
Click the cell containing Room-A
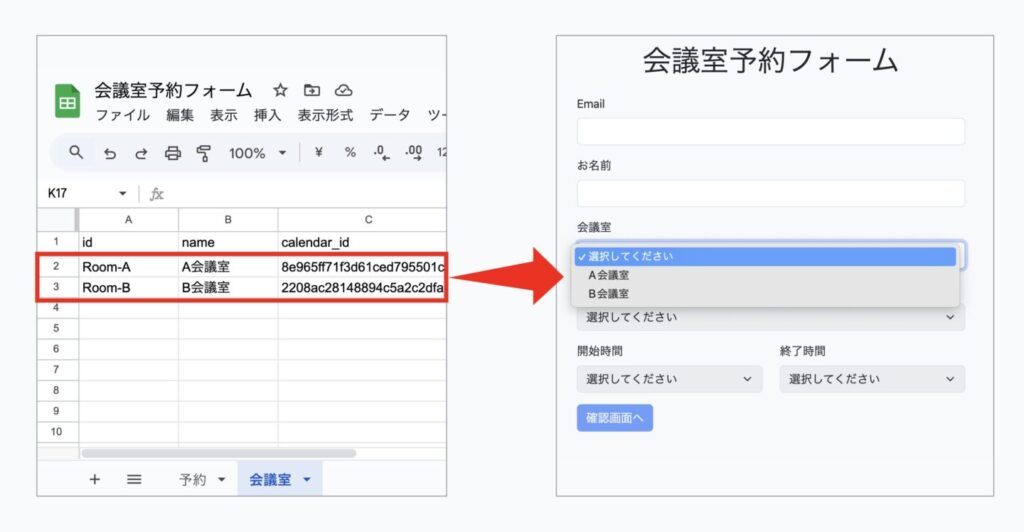coord(129,266)
